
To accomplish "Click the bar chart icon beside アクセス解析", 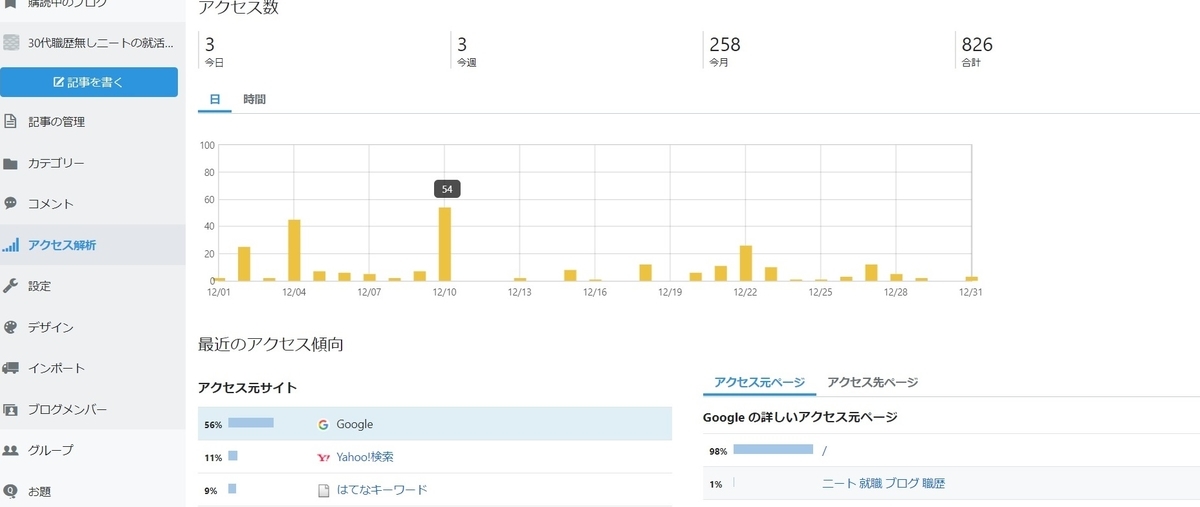I will (11, 244).
